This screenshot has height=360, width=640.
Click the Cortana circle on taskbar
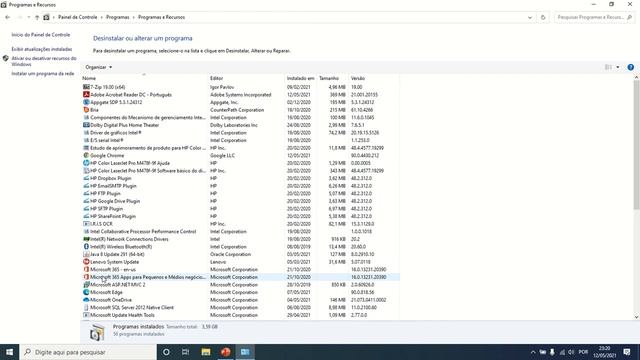point(166,352)
